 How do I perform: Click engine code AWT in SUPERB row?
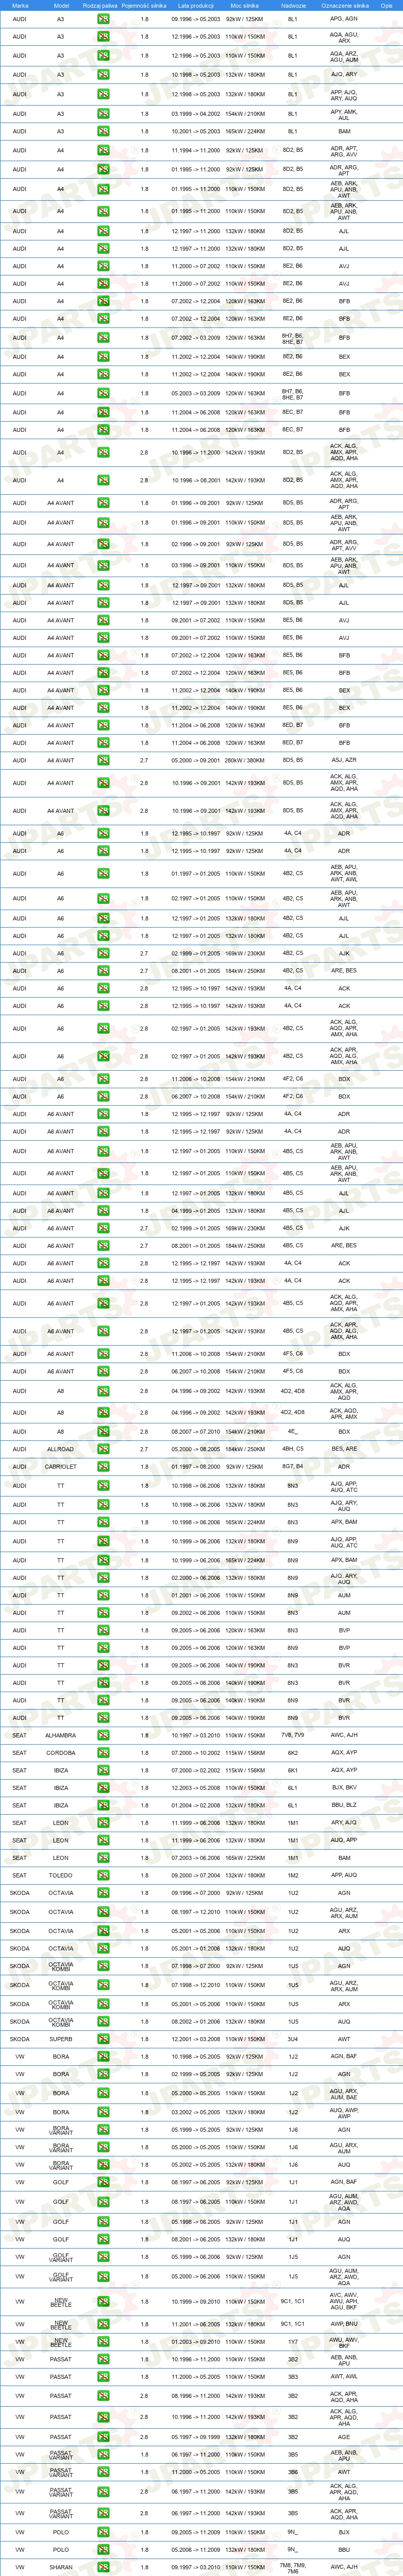[344, 2038]
